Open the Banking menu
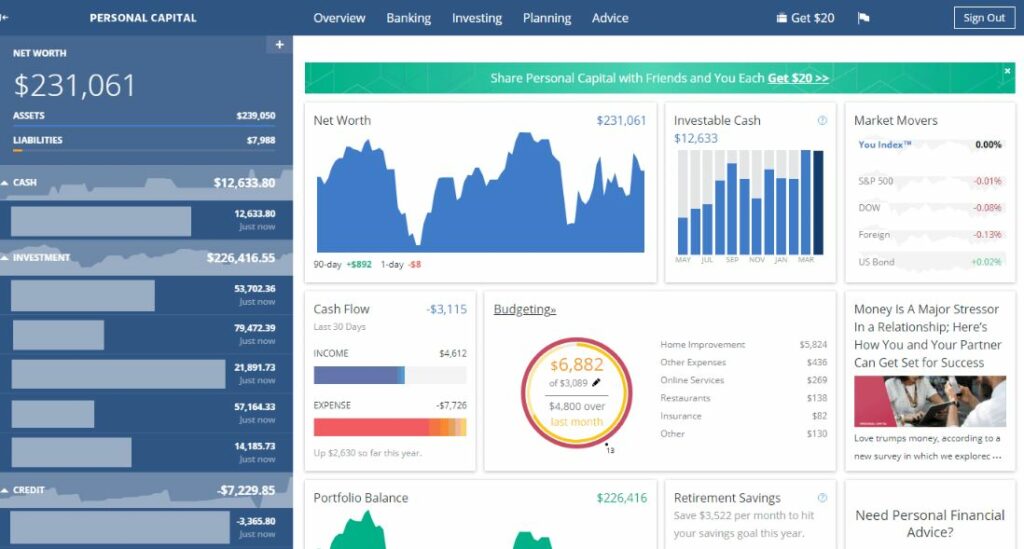 (x=408, y=18)
